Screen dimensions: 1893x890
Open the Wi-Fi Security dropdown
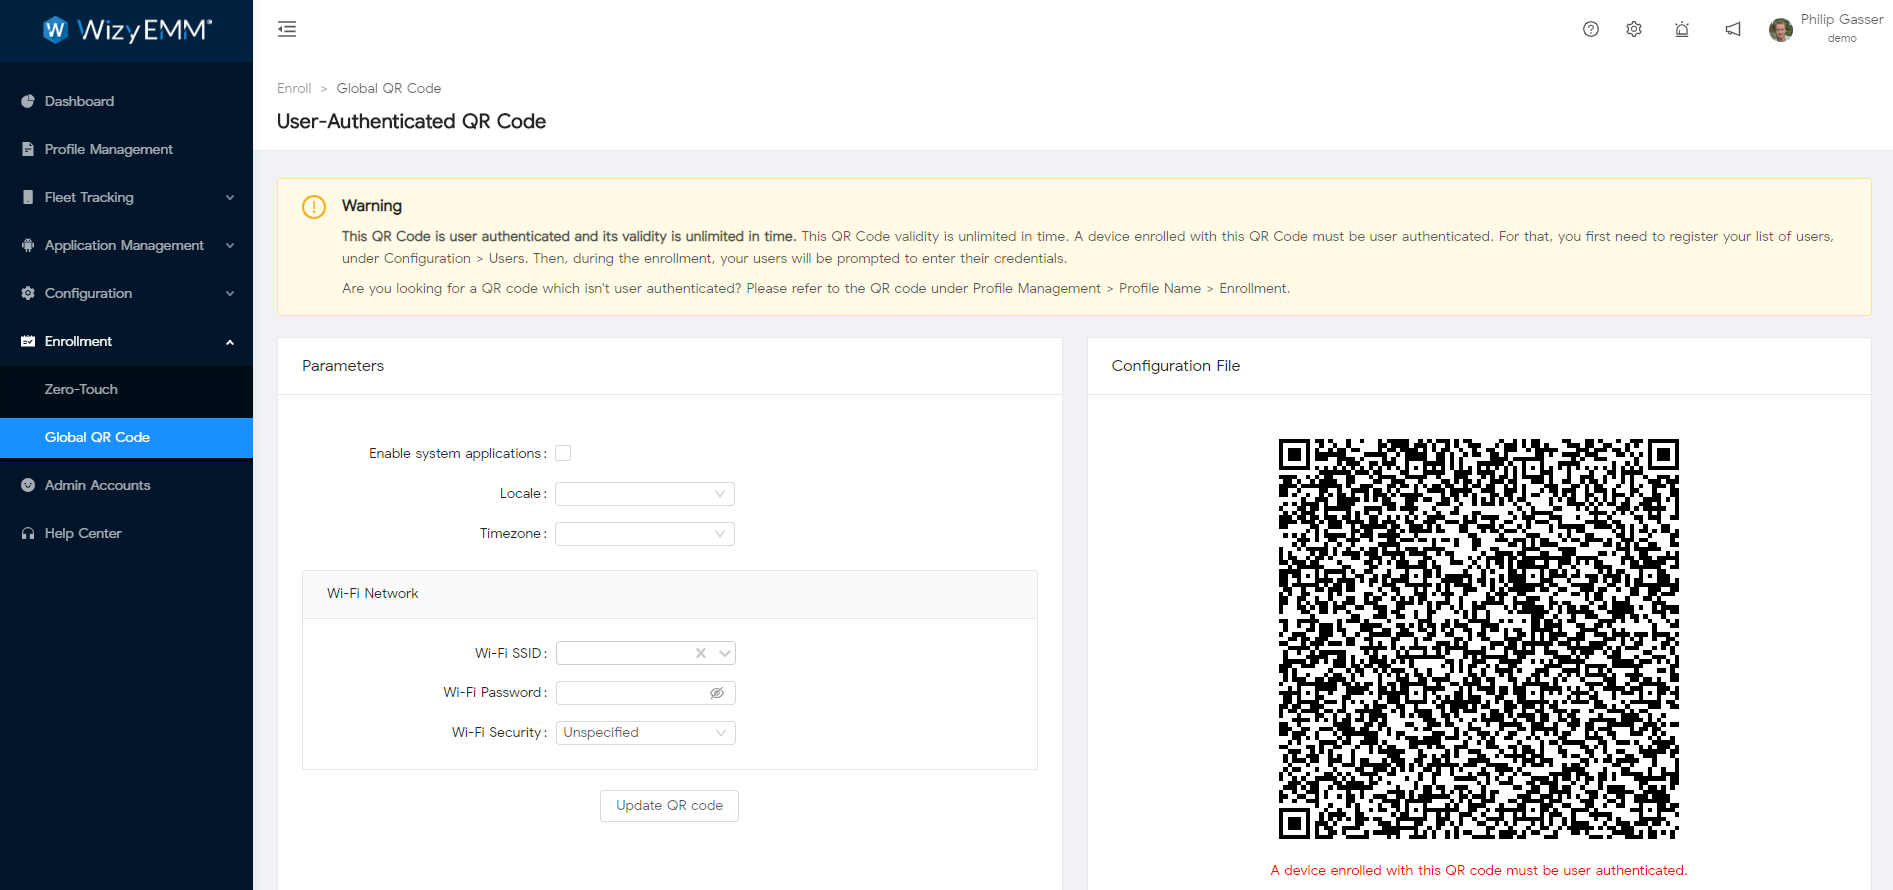[646, 733]
